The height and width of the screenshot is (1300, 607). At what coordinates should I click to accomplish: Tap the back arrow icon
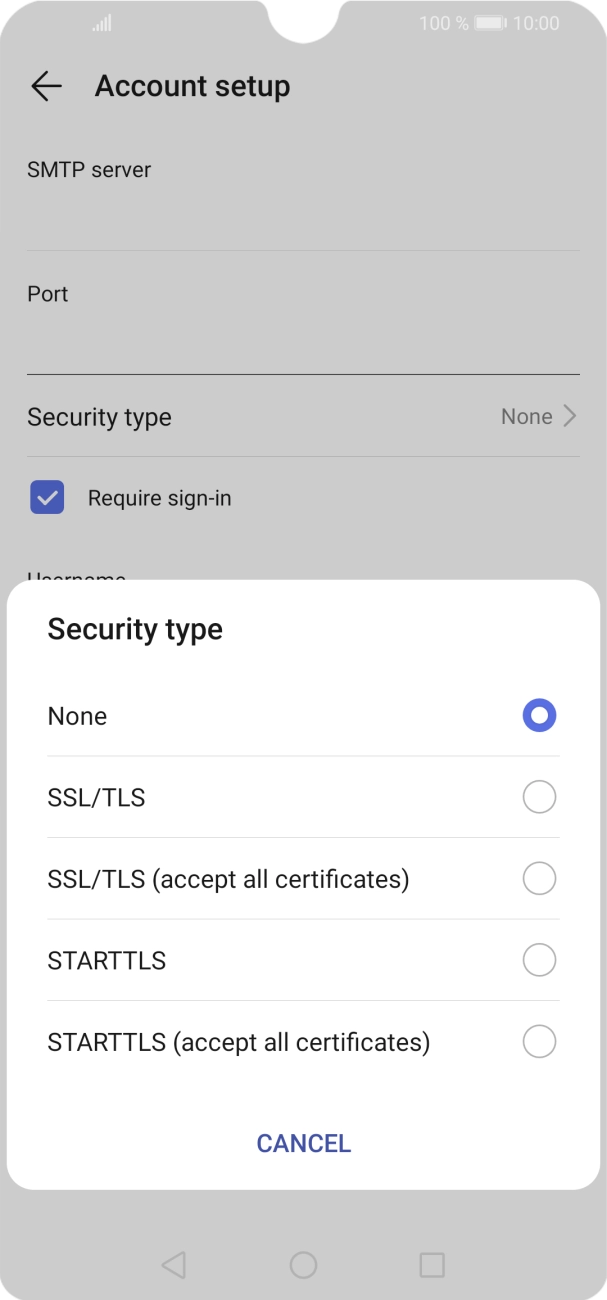46,87
